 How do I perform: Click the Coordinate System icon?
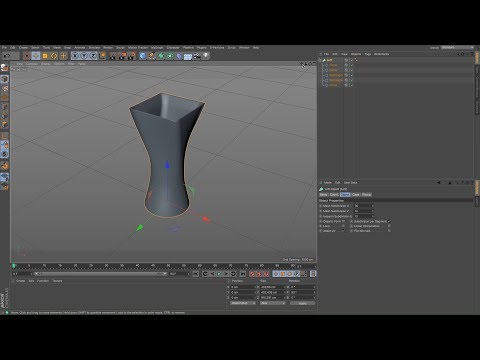(102, 56)
